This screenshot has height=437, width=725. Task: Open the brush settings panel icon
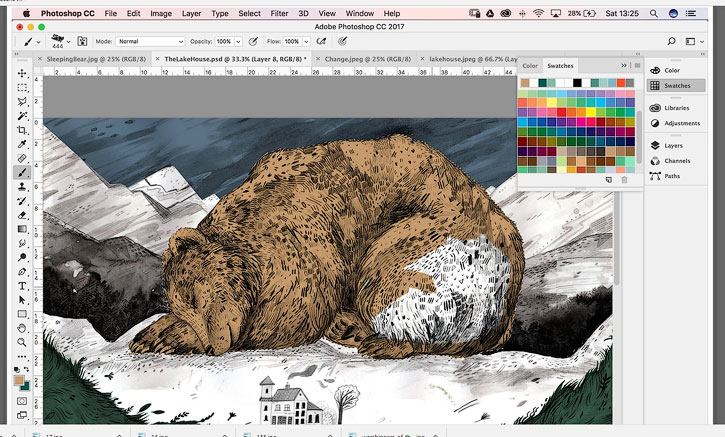(x=82, y=42)
